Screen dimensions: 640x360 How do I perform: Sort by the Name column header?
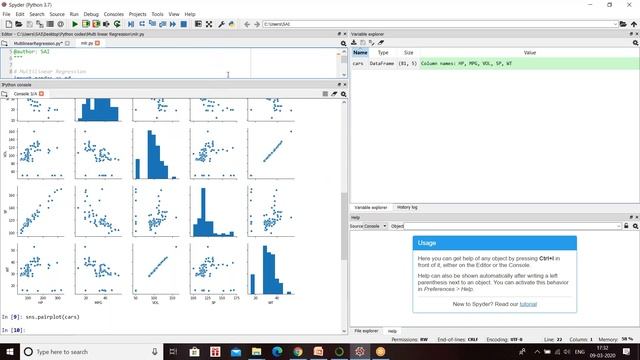click(x=360, y=53)
